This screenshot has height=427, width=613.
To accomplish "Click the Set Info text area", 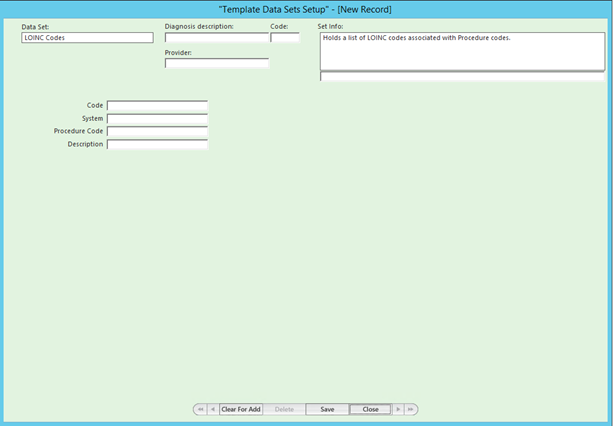I will (462, 51).
